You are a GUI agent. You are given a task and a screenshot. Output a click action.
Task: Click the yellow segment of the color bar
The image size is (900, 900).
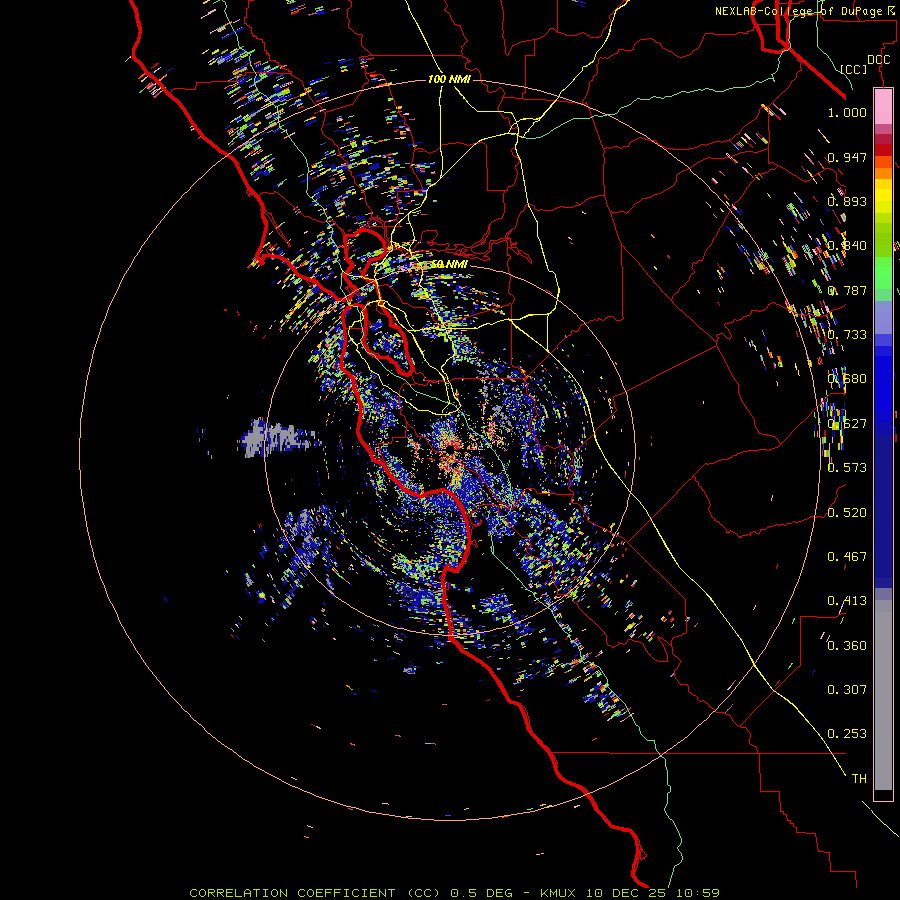tap(883, 196)
